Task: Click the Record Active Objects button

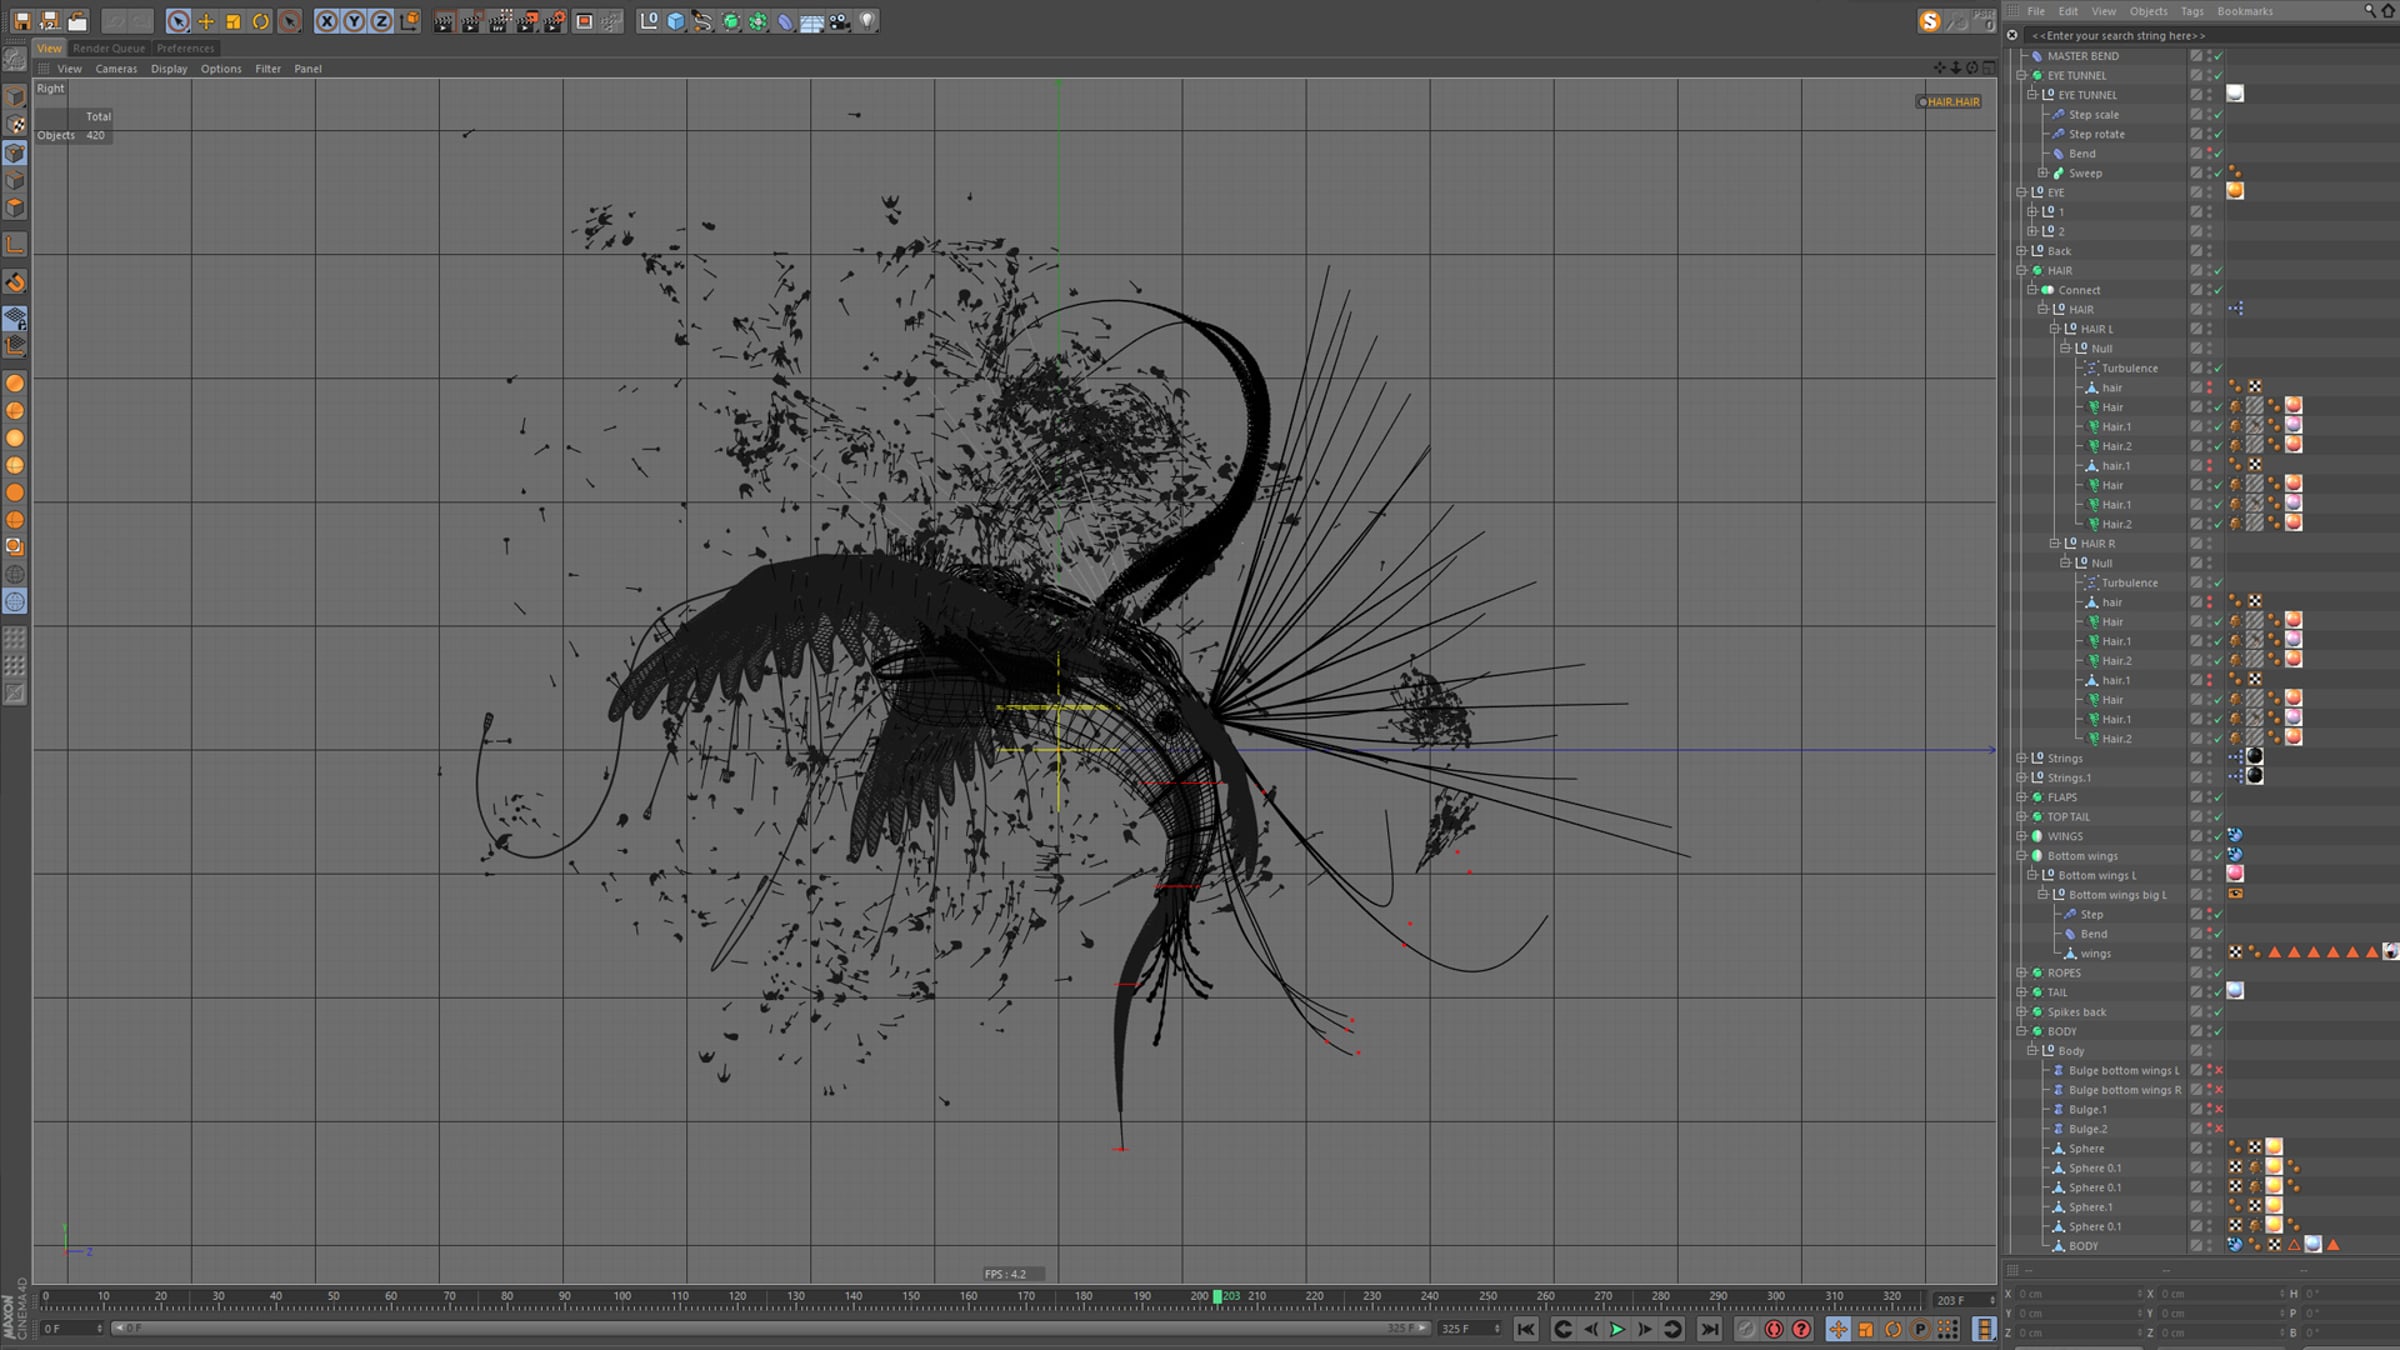Action: [1774, 1329]
